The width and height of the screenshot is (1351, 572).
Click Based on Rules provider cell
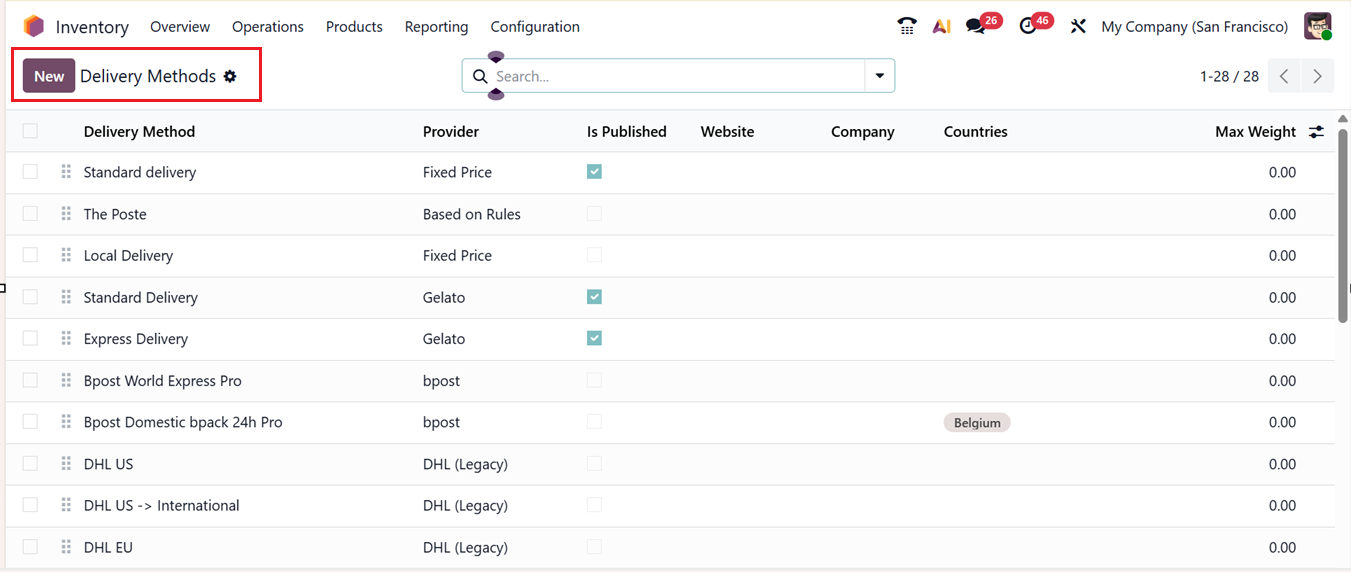[x=472, y=214]
